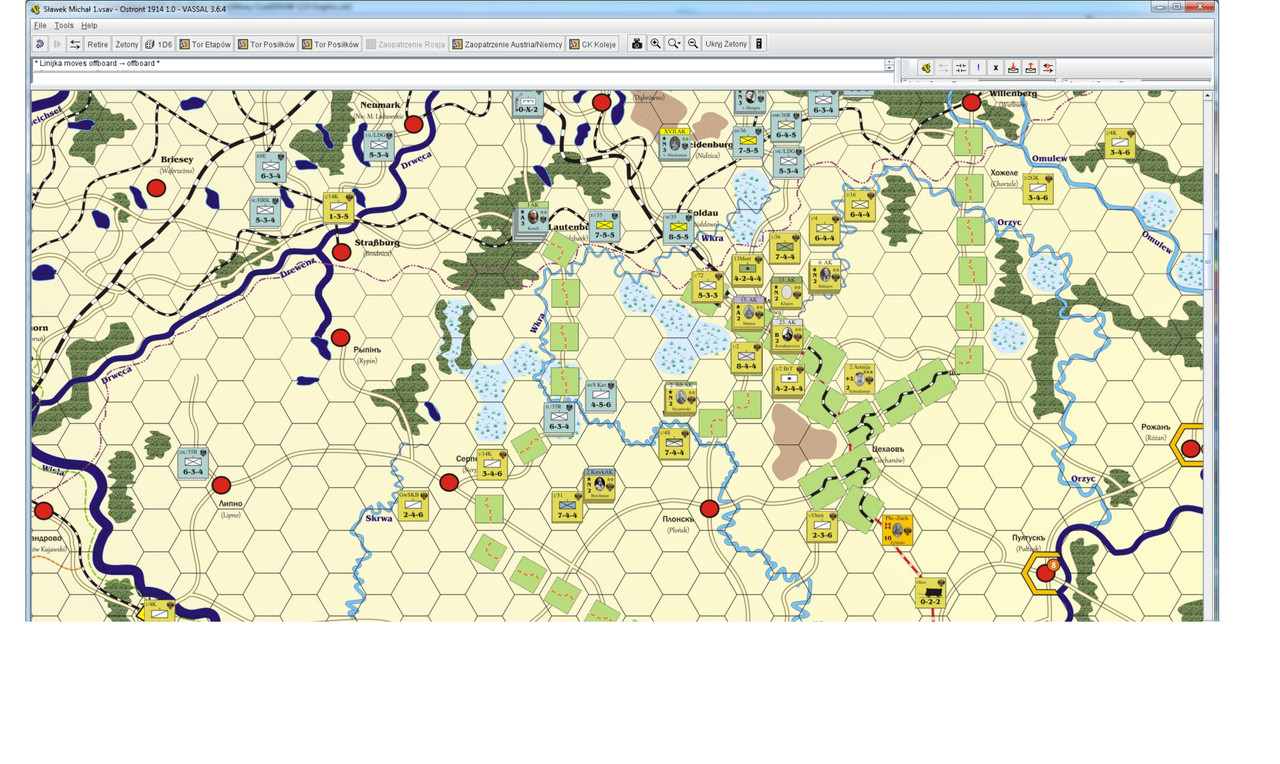Click the last toolbar icon after Ukryj Żetony
Image resolution: width=1280 pixels, height=764 pixels.
tap(759, 44)
